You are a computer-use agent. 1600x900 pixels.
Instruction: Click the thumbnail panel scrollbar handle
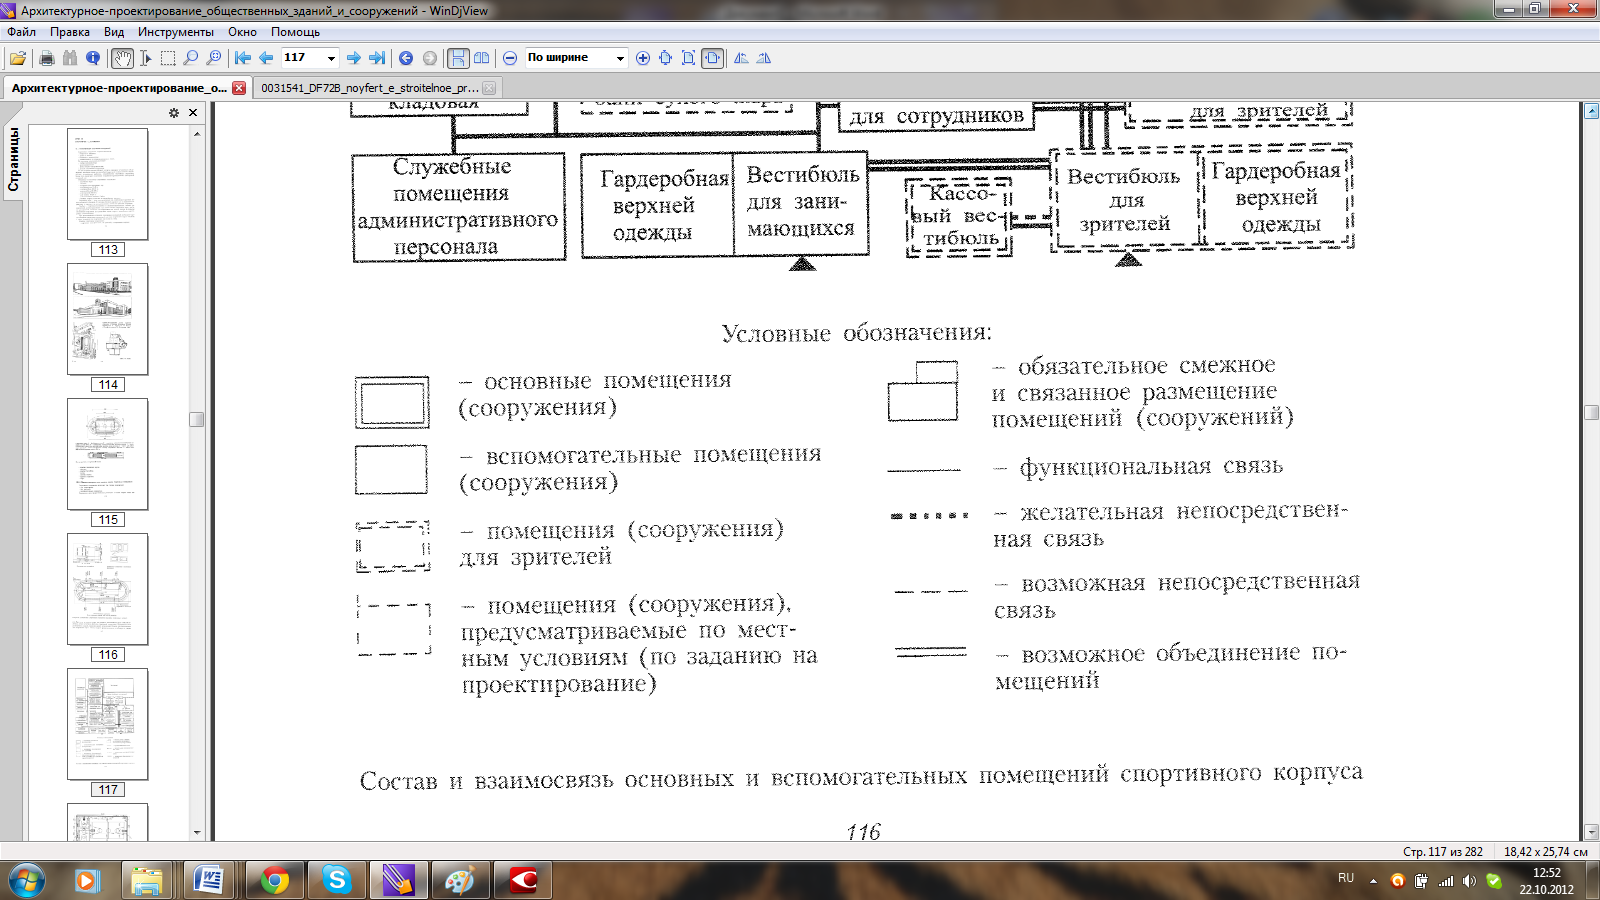point(197,419)
